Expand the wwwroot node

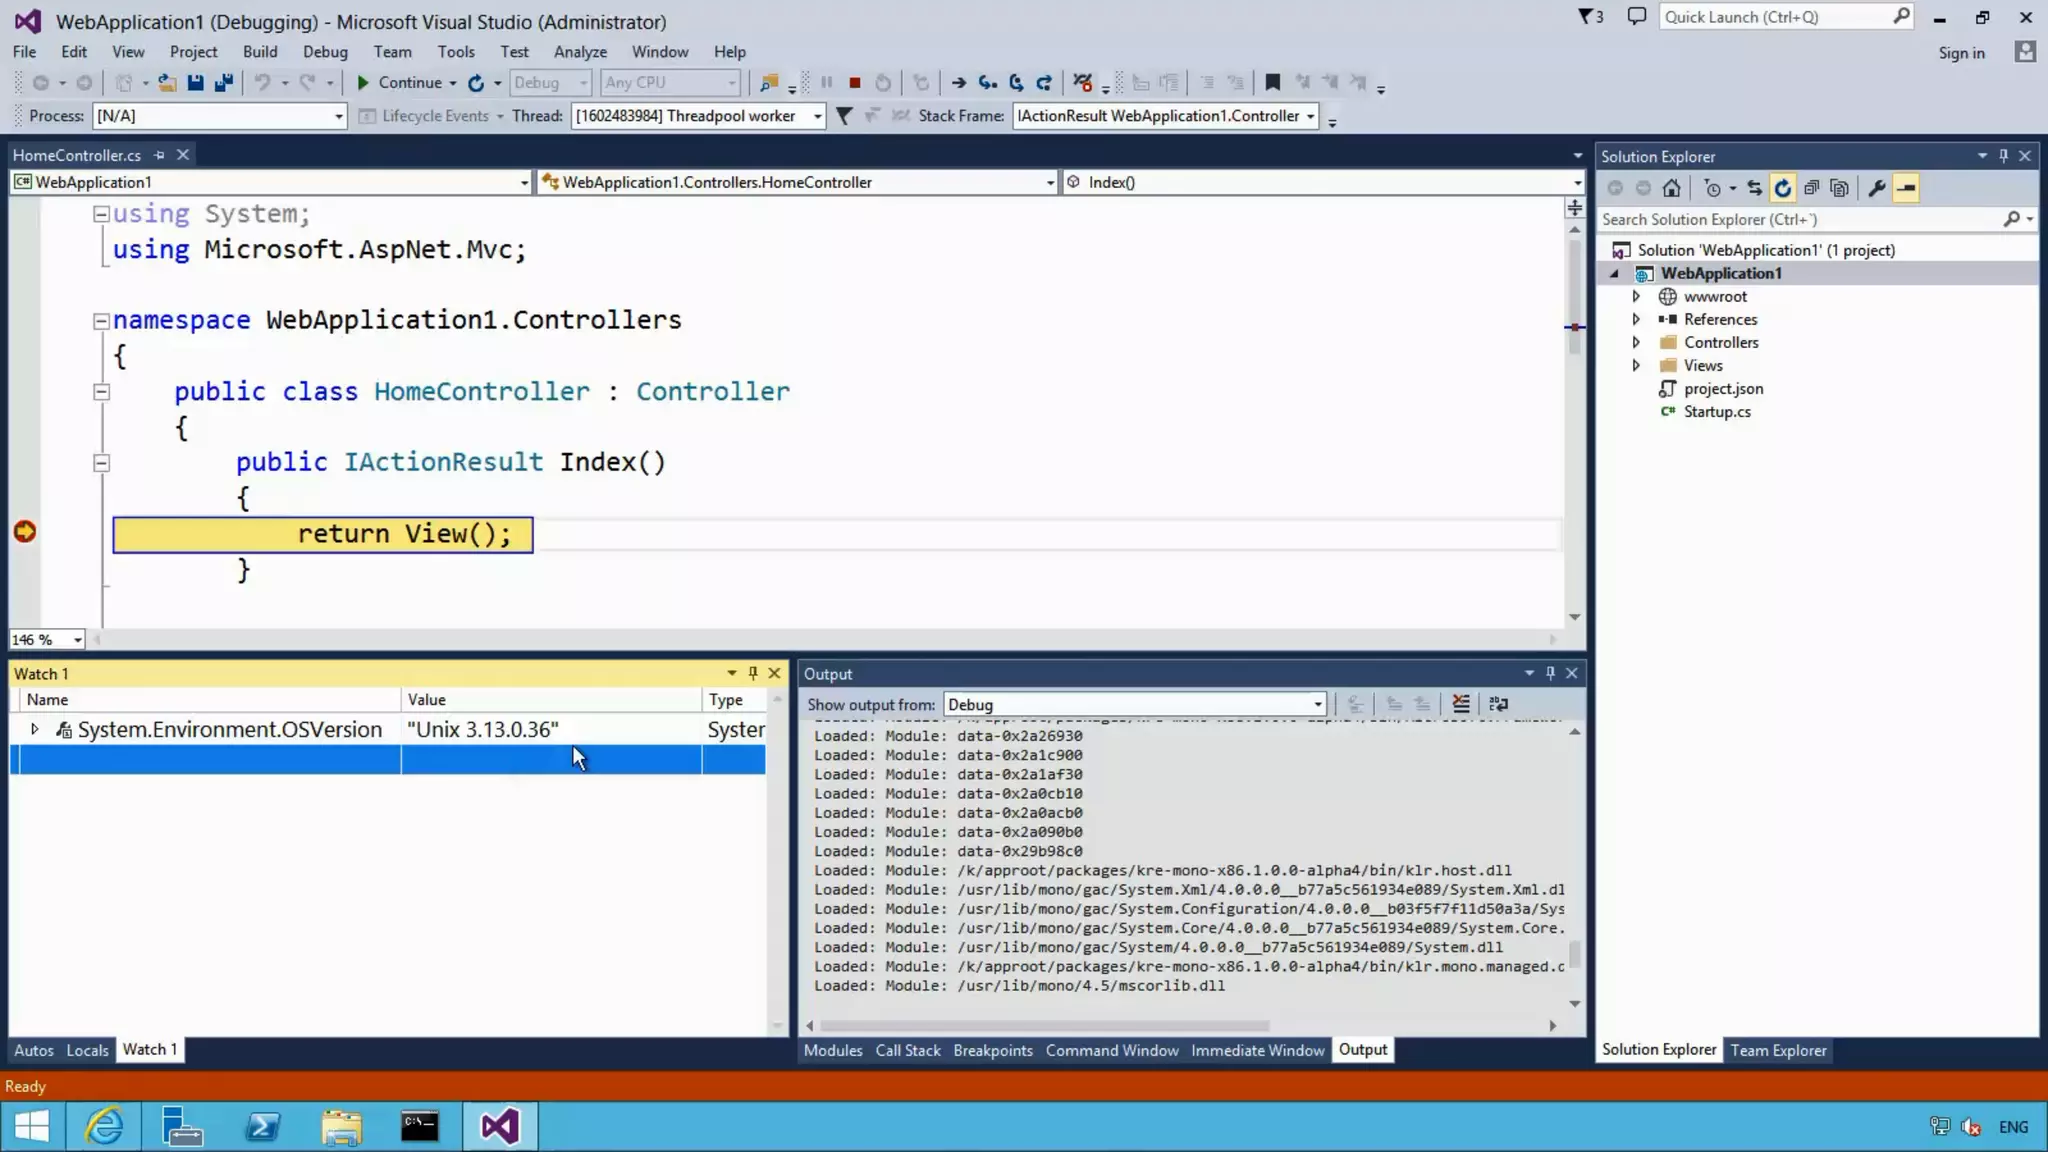tap(1636, 297)
